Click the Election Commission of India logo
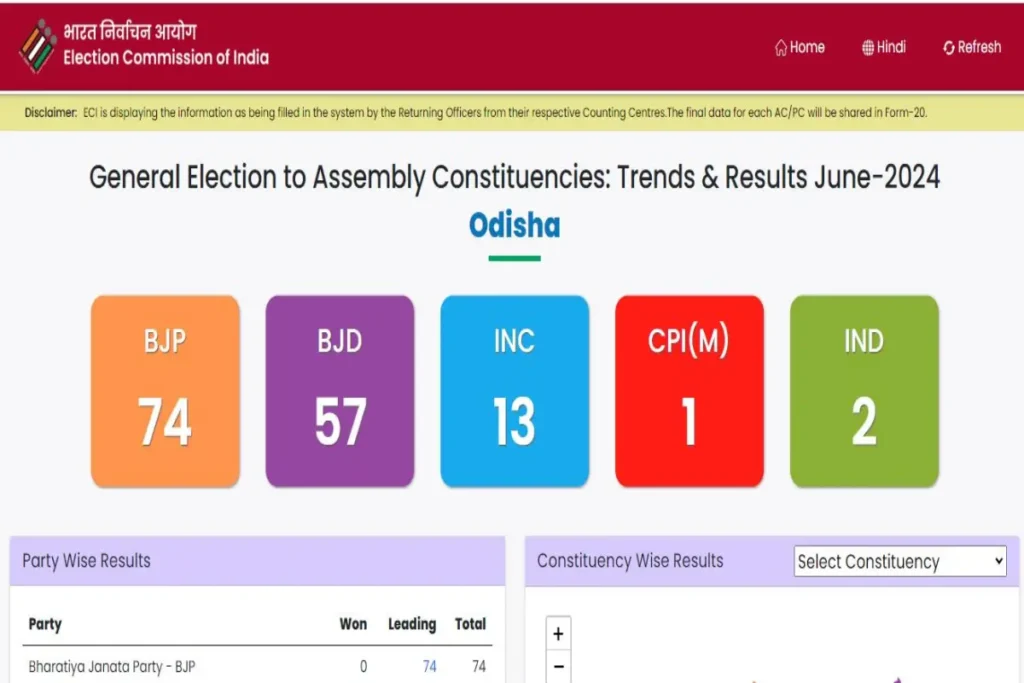Viewport: 1024px width, 683px height. 37,45
